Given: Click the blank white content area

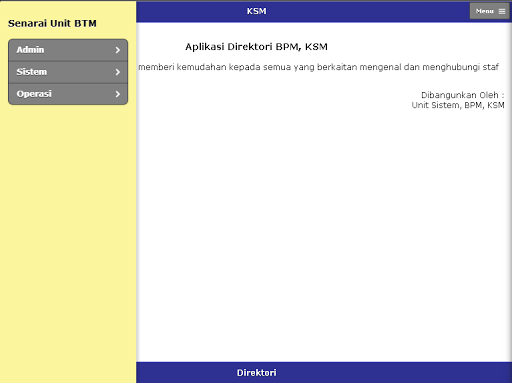Looking at the screenshot, I should [323, 233].
